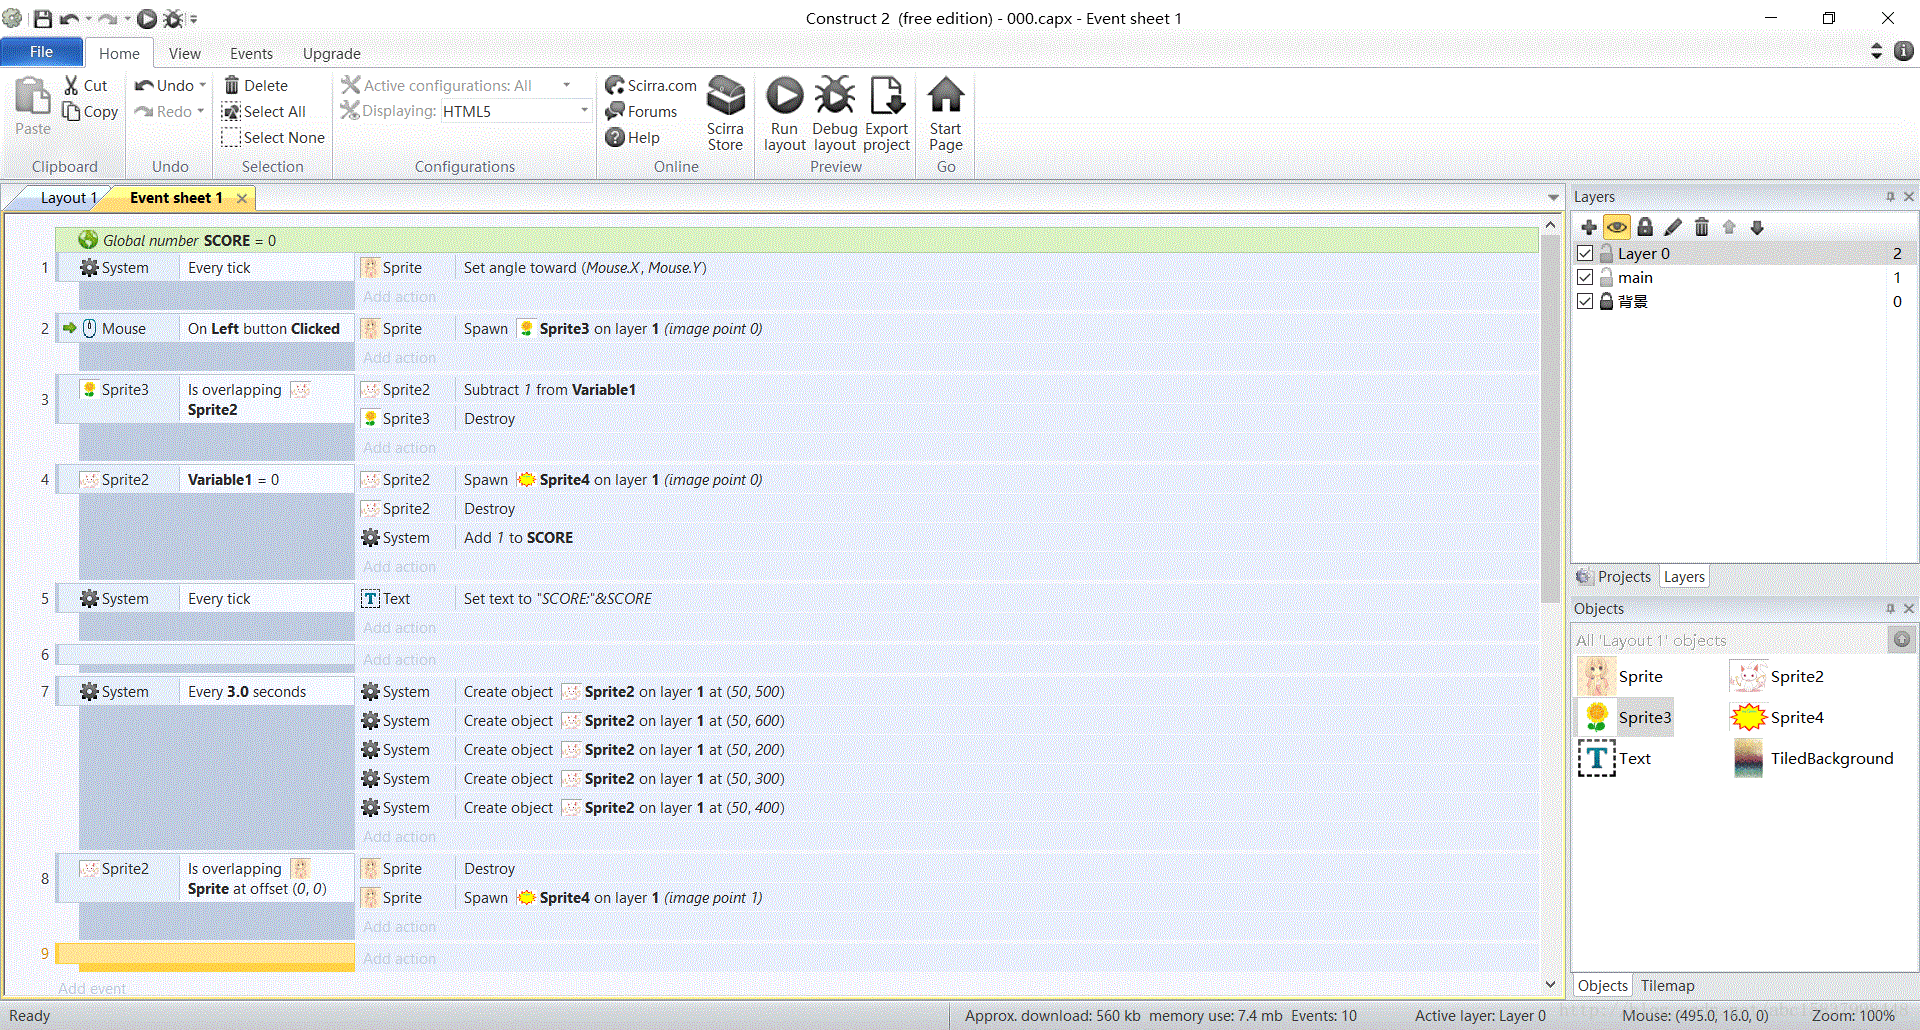Open the Redo dropdown arrow
Viewport: 1920px width, 1030px height.
click(200, 112)
